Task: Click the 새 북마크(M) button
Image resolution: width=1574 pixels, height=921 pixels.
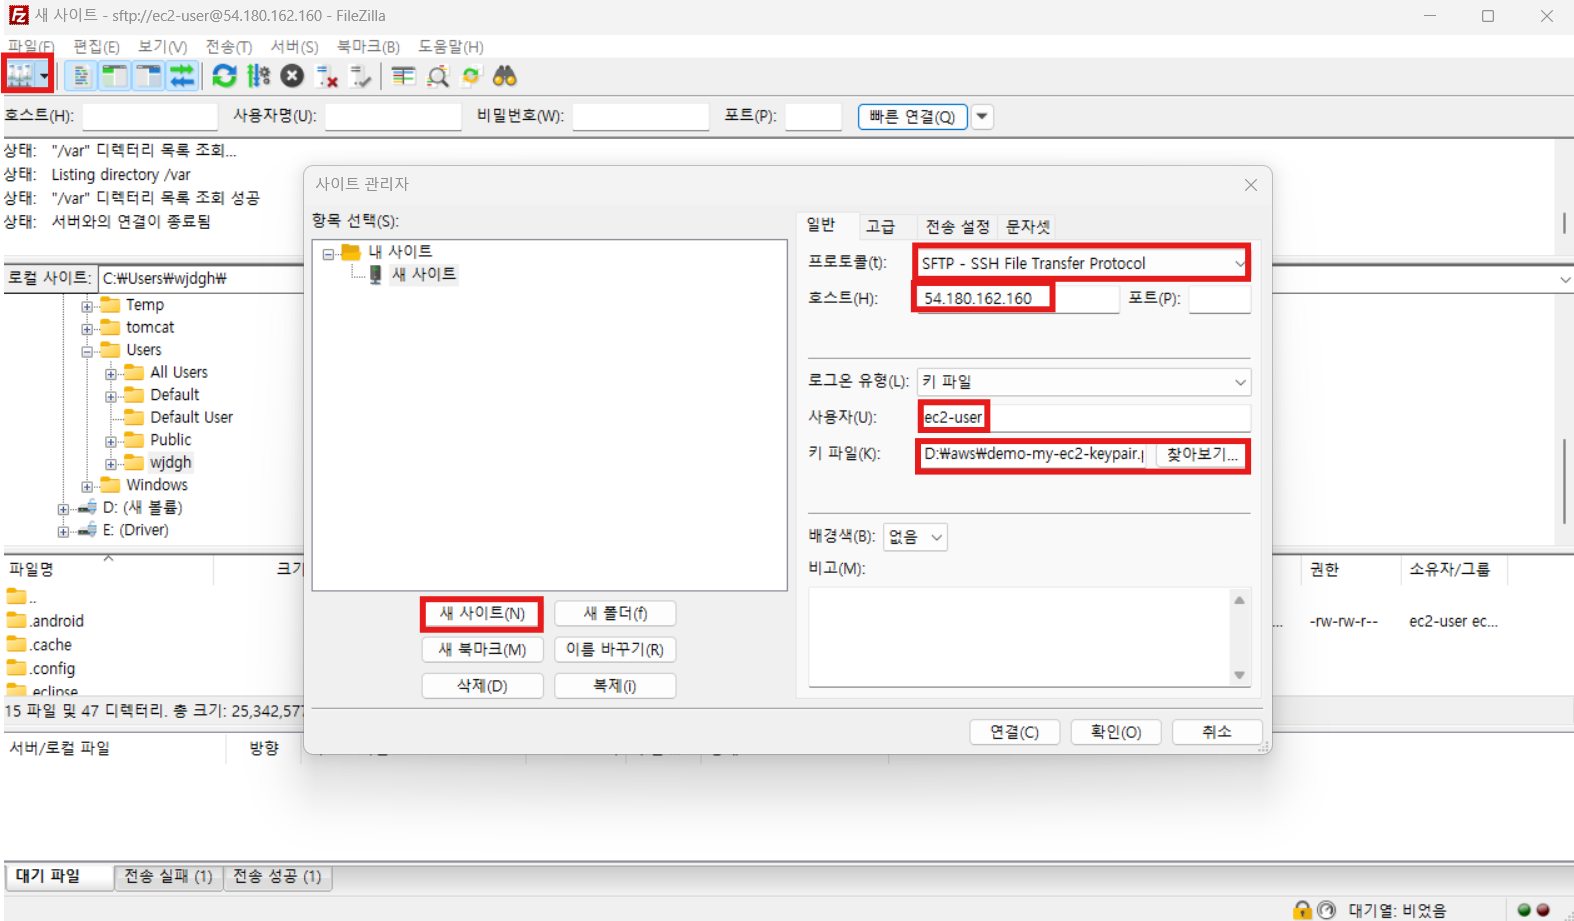Action: pos(482,649)
